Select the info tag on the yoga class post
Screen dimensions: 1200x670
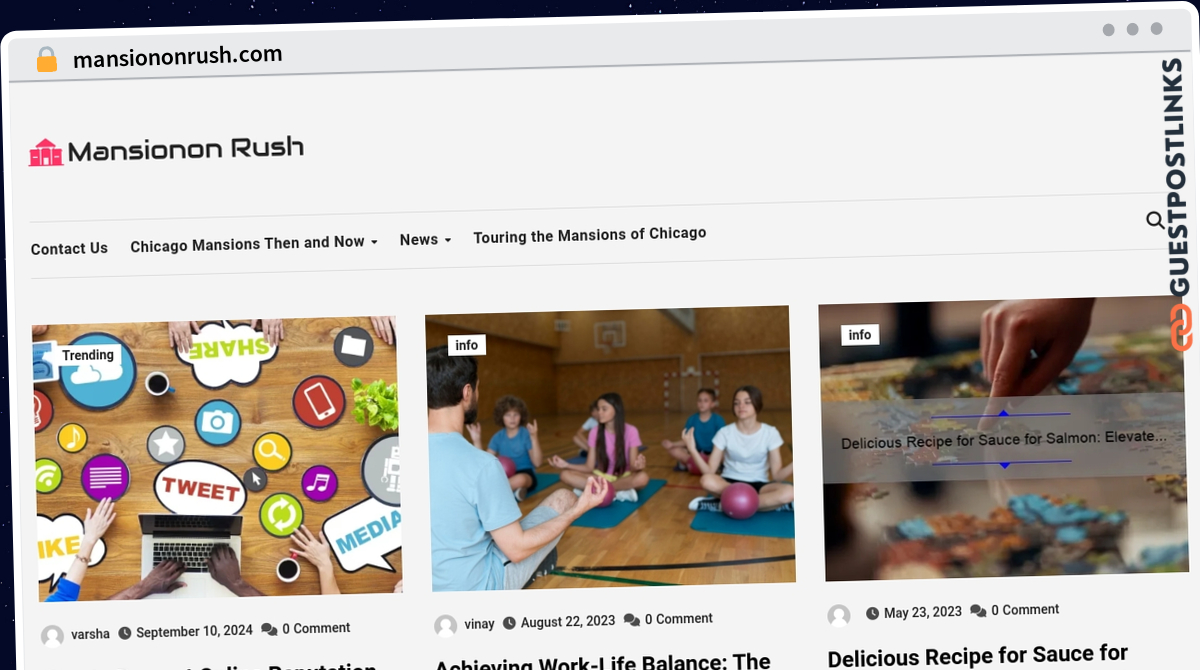click(x=467, y=345)
